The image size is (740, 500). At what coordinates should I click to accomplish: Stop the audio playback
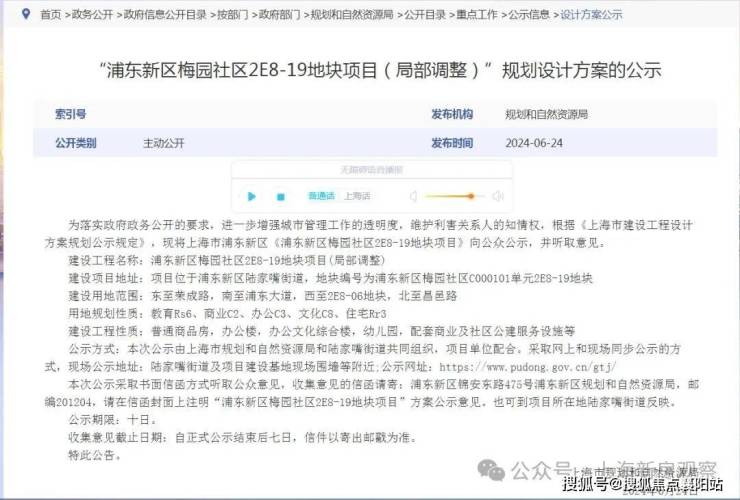tap(280, 196)
